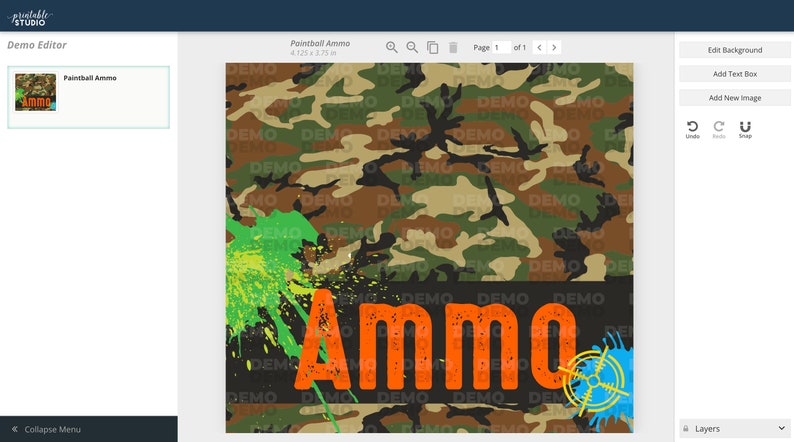Zoom in on the canvas
Screen dimensions: 794x442
(391, 47)
